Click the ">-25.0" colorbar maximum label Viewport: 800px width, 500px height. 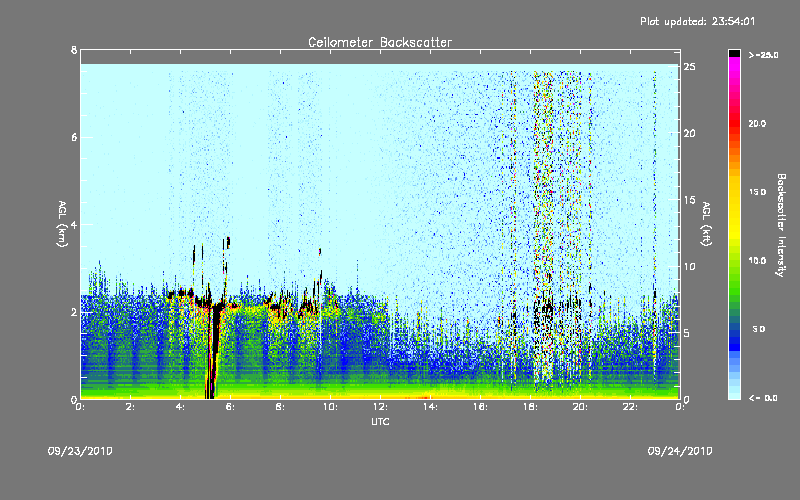point(763,55)
